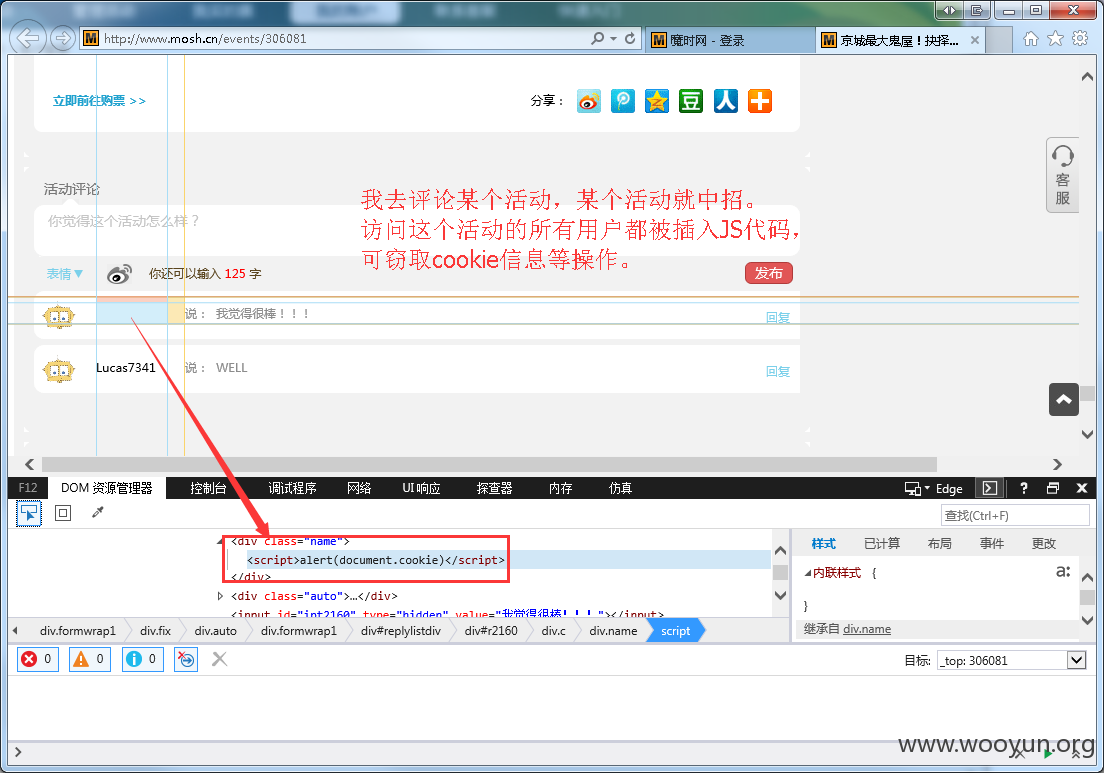Screen dimensions: 1104x773
Task: Open the 表情 emoticon dropdown
Action: point(65,274)
